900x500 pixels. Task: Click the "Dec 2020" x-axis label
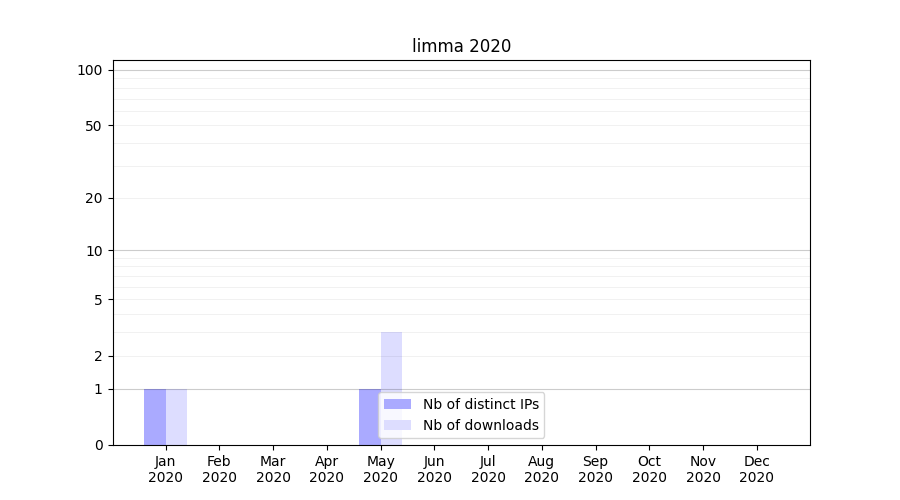click(x=756, y=469)
